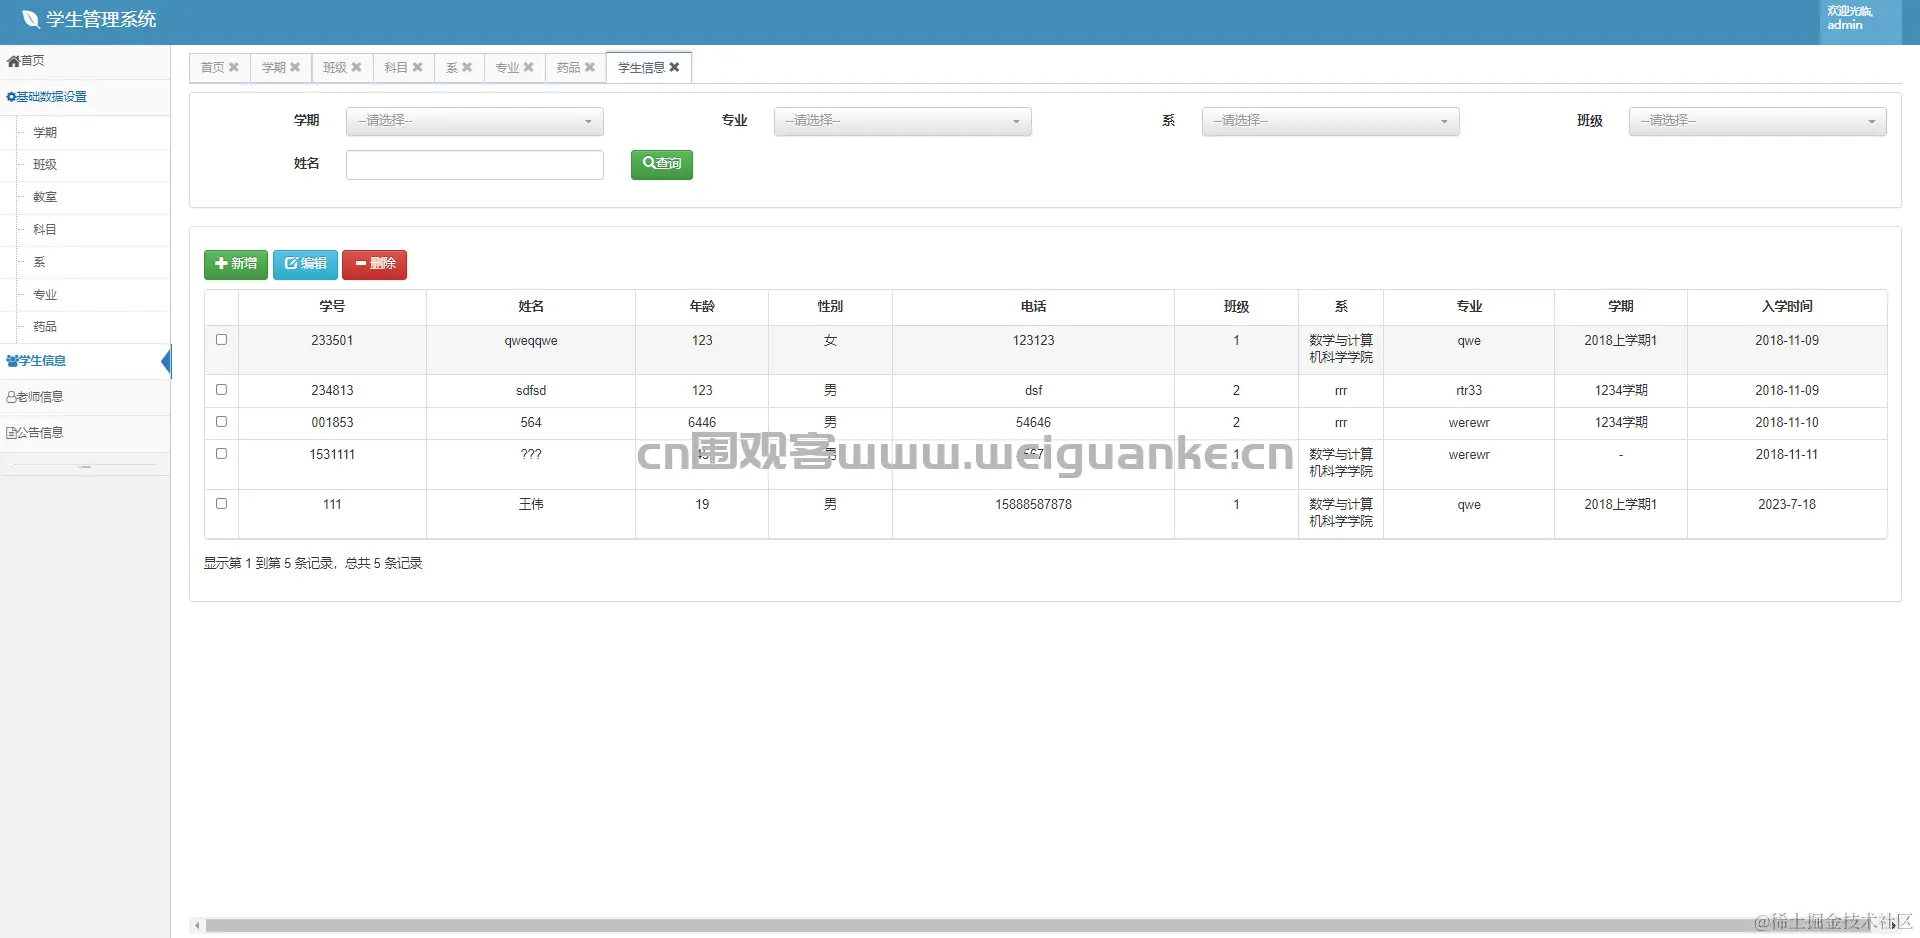The image size is (1920, 938).
Task: Click the 学号 column header
Action: click(332, 307)
